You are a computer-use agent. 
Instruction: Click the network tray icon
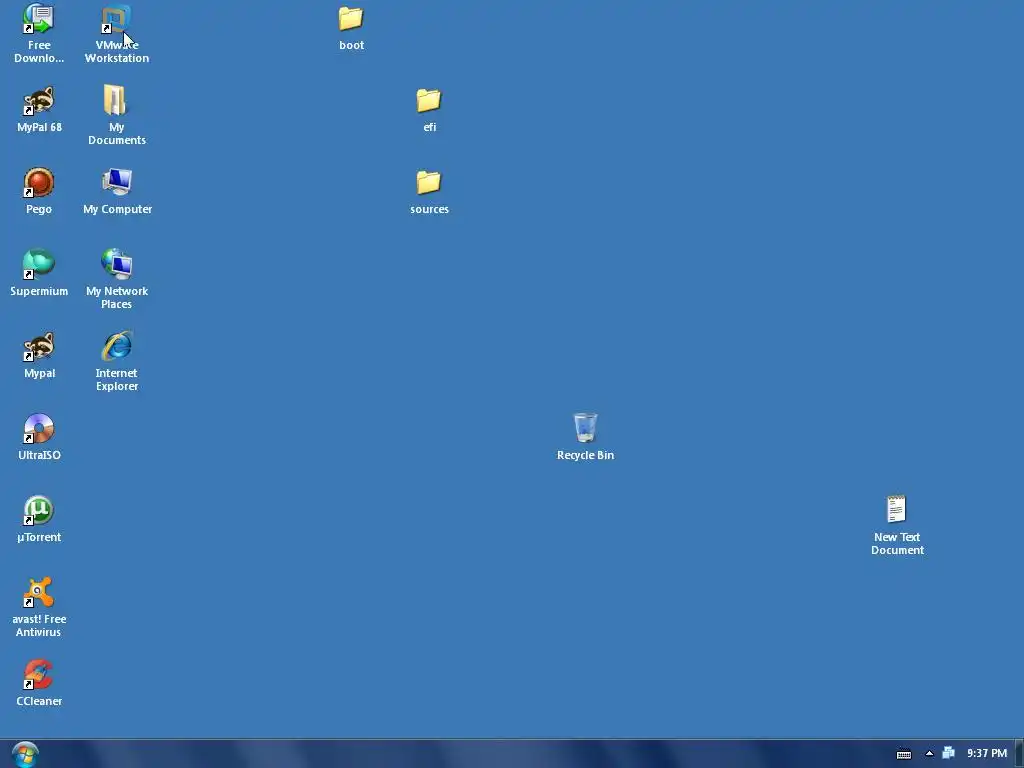(x=948, y=753)
